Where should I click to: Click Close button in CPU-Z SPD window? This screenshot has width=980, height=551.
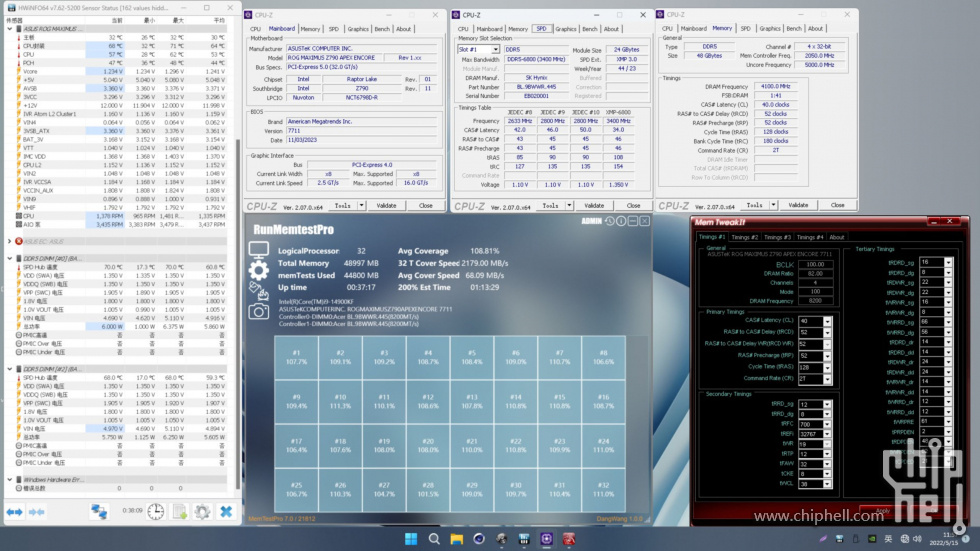click(x=633, y=206)
